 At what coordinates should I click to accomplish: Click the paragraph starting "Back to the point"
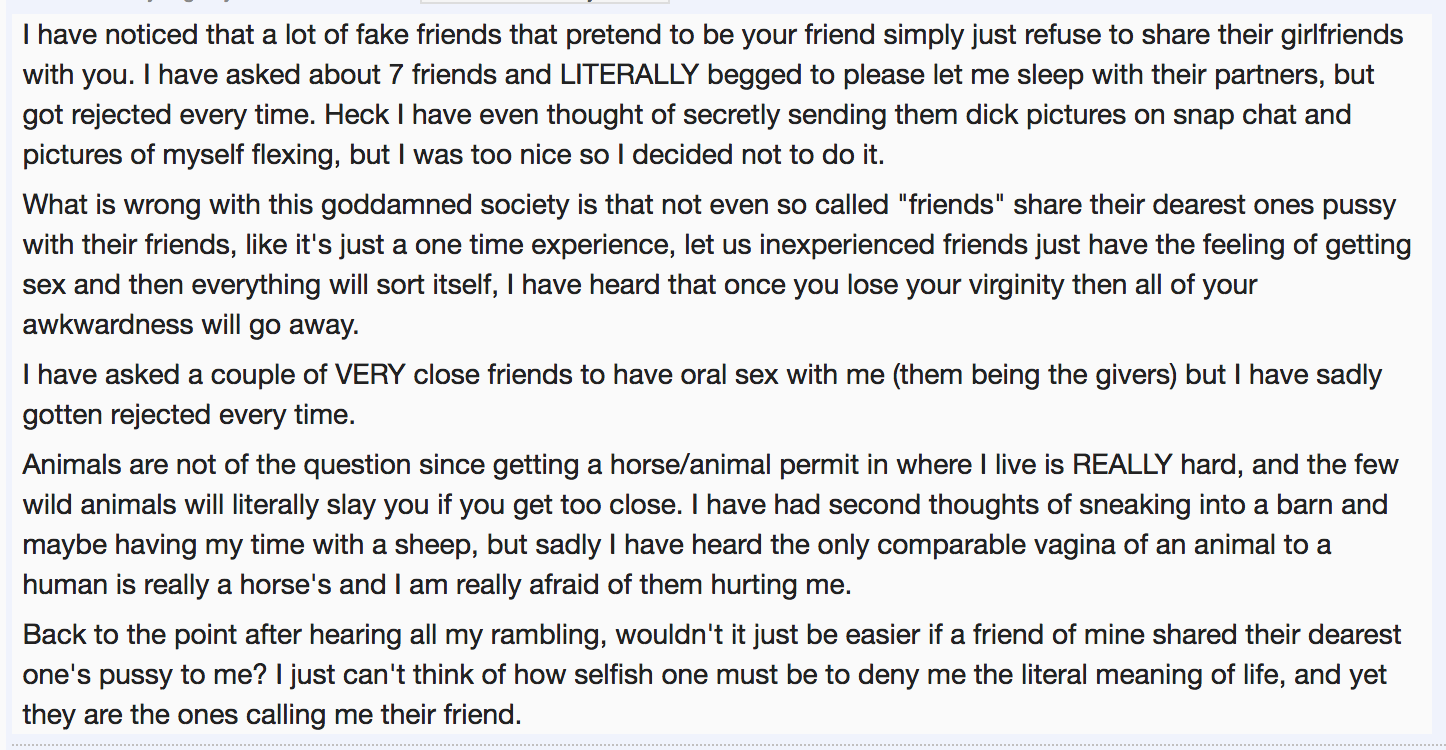(x=700, y=675)
